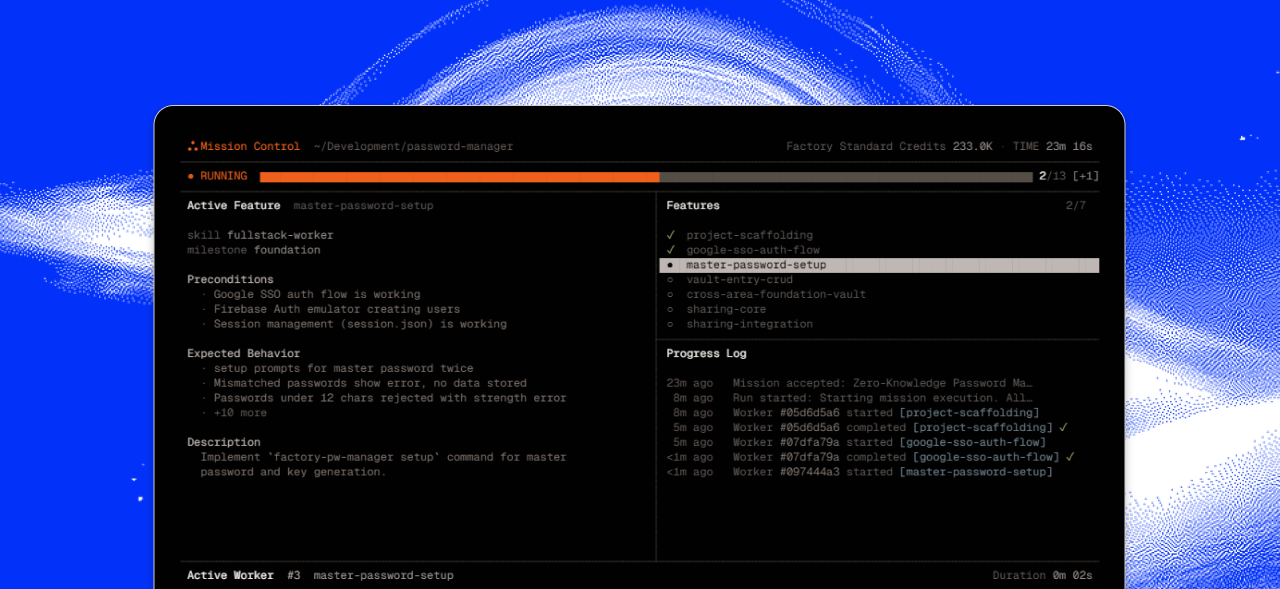Viewport: 1280px width, 589px height.
Task: Click the open circle beside sharing-core
Action: click(x=670, y=310)
